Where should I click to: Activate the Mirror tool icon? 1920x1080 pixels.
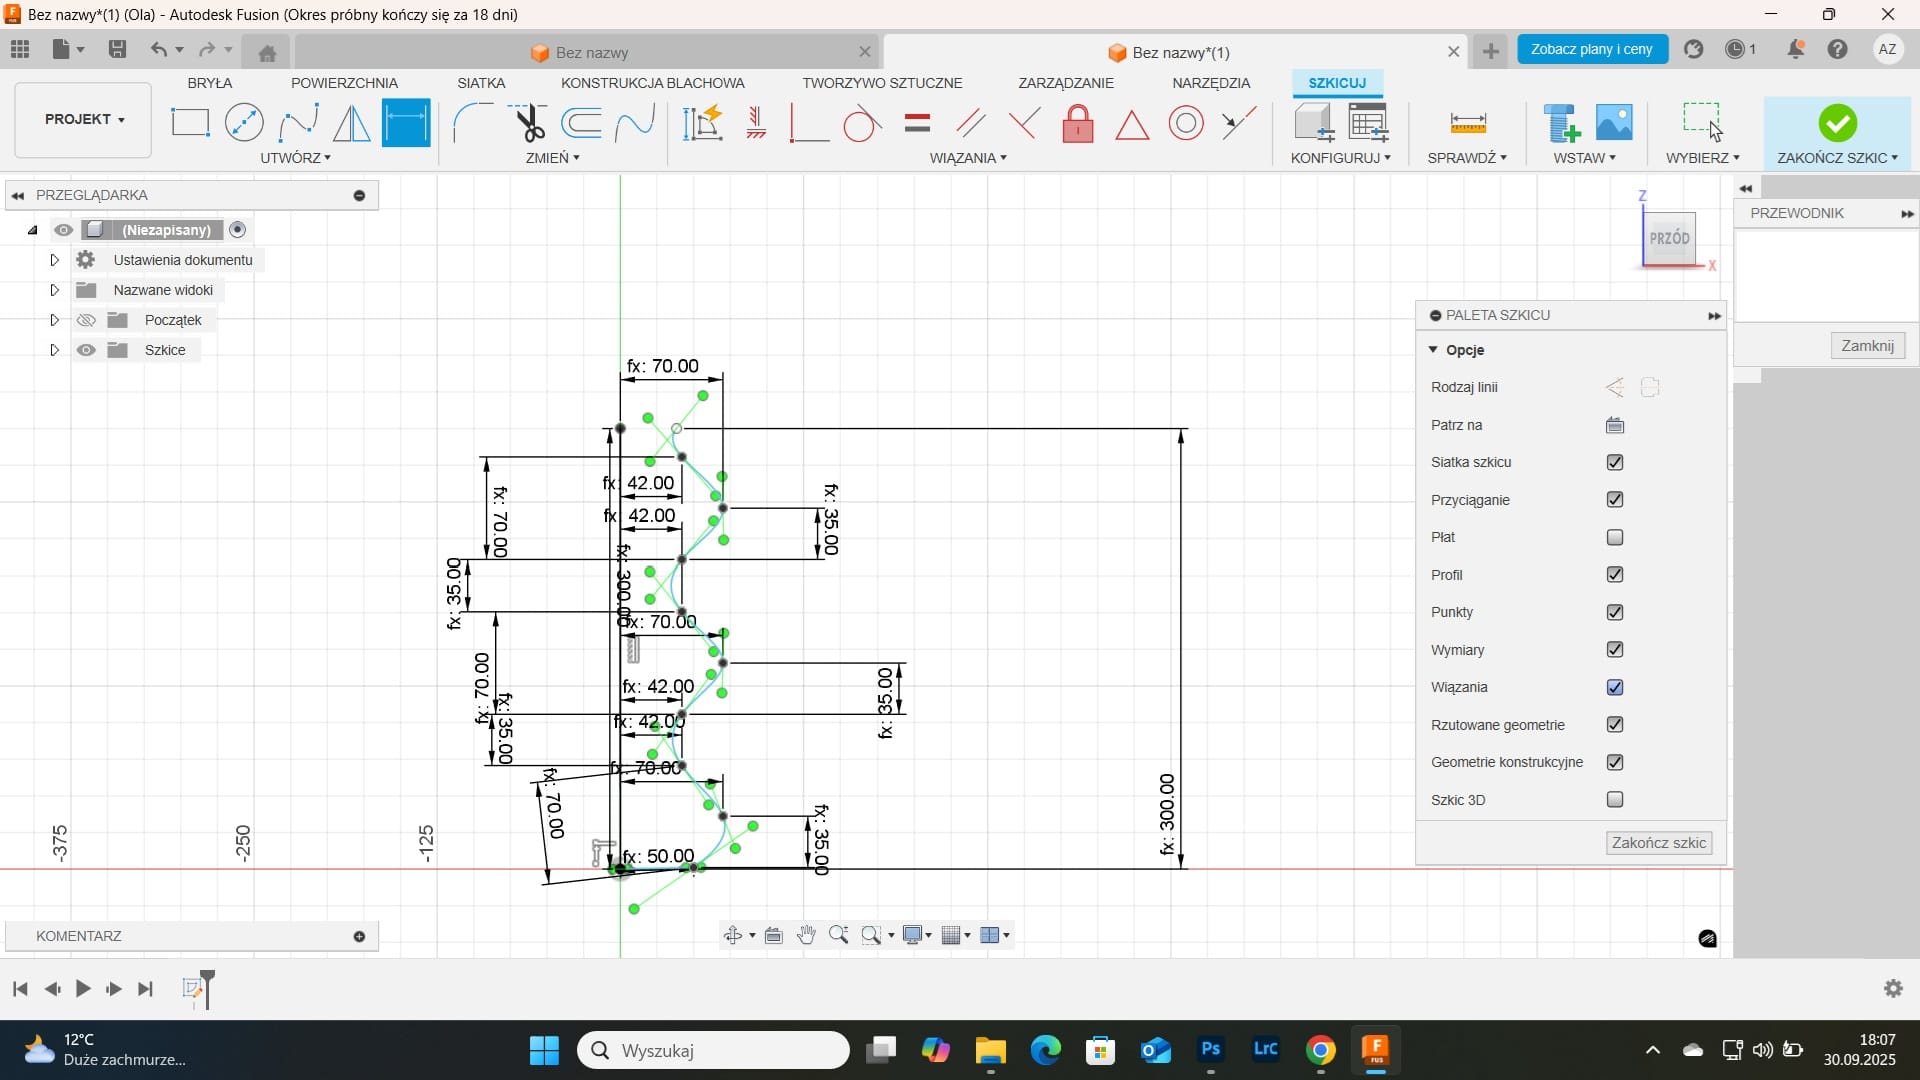click(351, 124)
